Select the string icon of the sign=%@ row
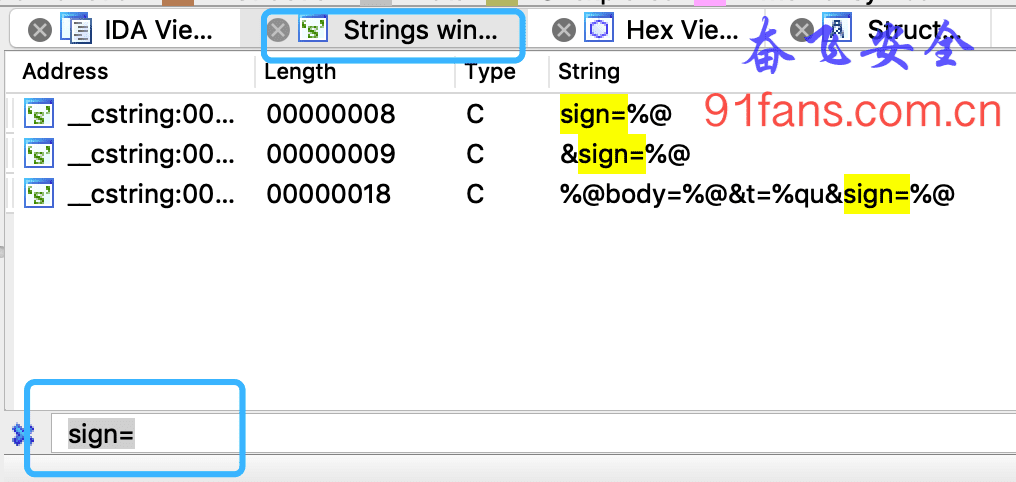The height and width of the screenshot is (482, 1016). [39, 114]
